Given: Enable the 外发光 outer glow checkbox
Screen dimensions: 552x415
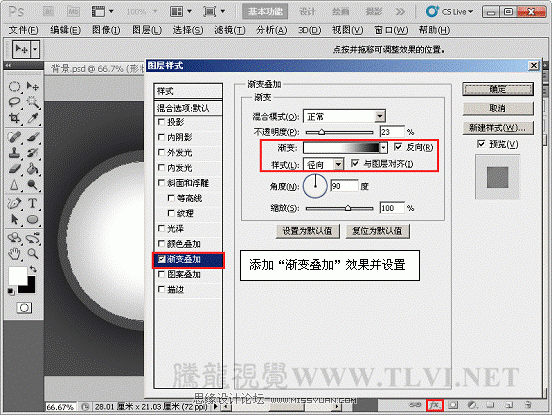Looking at the screenshot, I should click(161, 152).
